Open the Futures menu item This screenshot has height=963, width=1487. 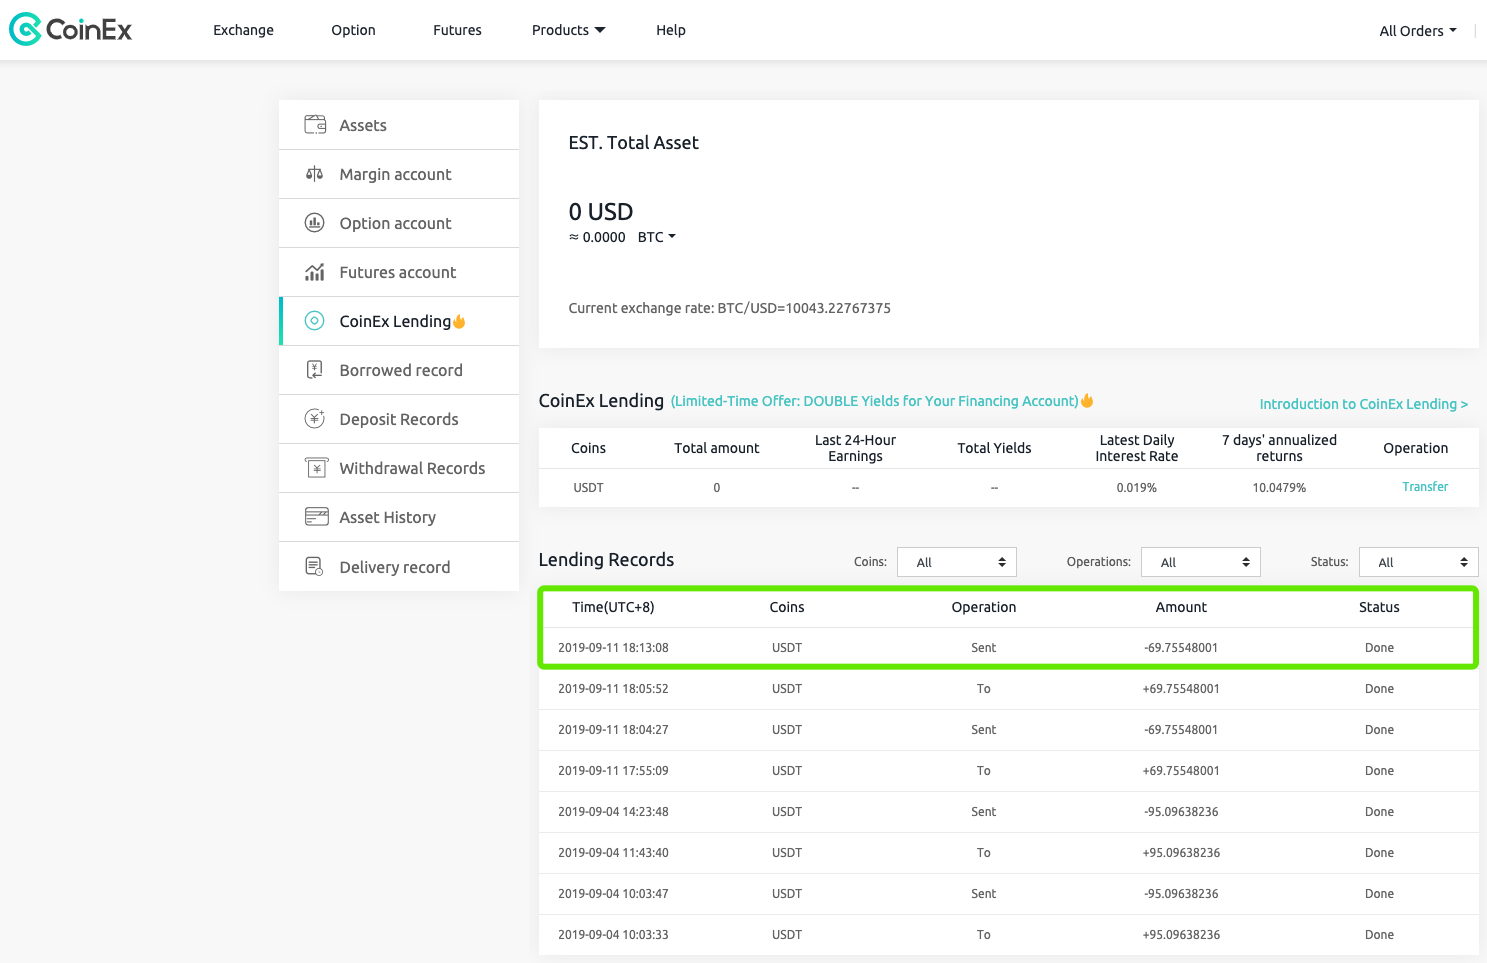click(x=457, y=30)
